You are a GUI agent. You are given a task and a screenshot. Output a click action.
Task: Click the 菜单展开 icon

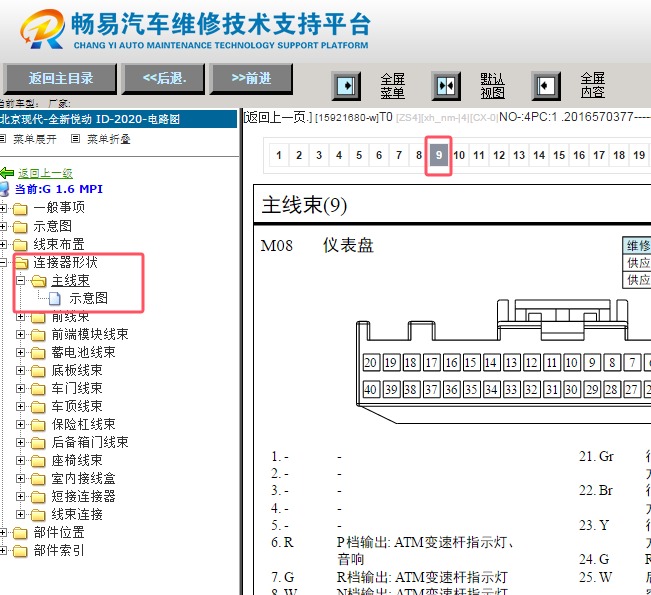click(x=3, y=139)
